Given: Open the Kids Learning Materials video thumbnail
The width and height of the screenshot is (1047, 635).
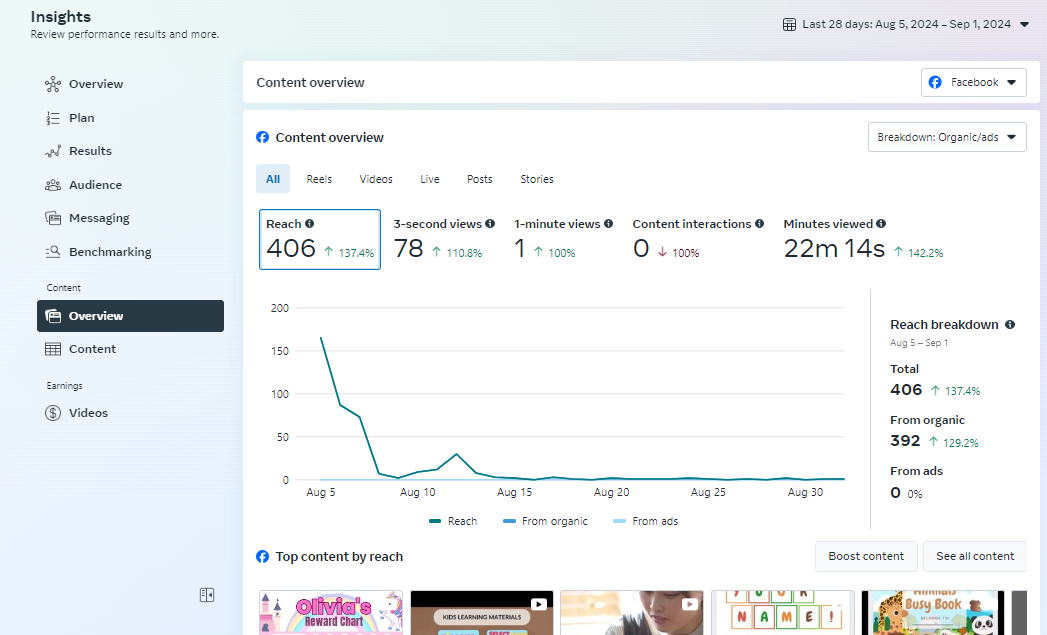Looking at the screenshot, I should click(x=482, y=613).
